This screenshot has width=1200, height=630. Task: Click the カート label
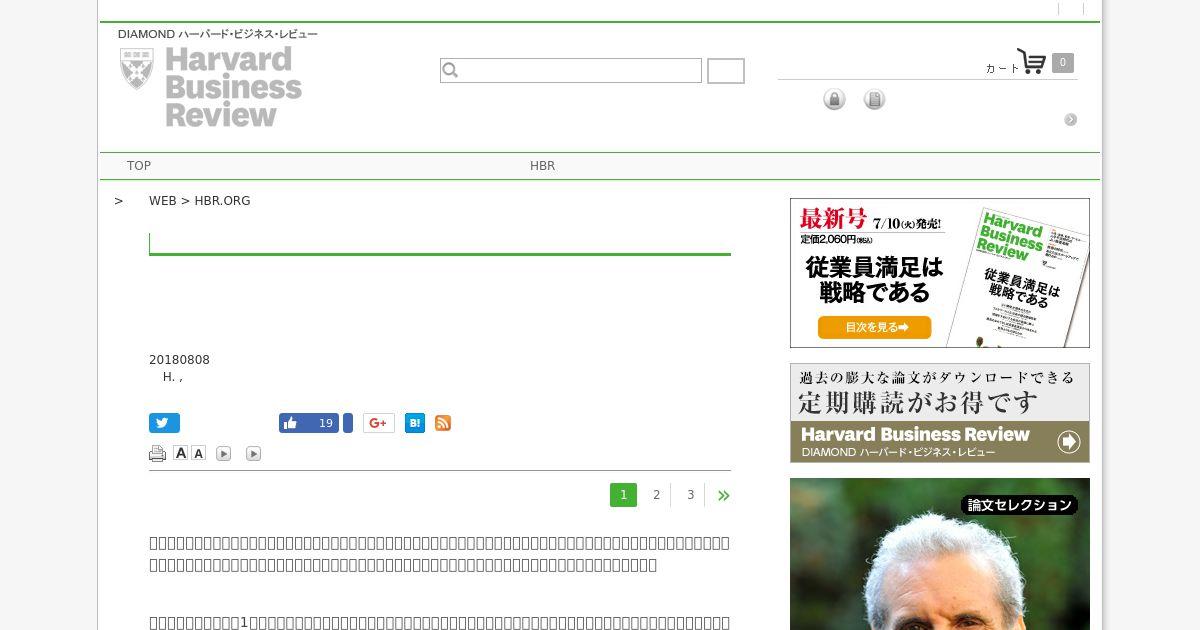[x=1002, y=68]
